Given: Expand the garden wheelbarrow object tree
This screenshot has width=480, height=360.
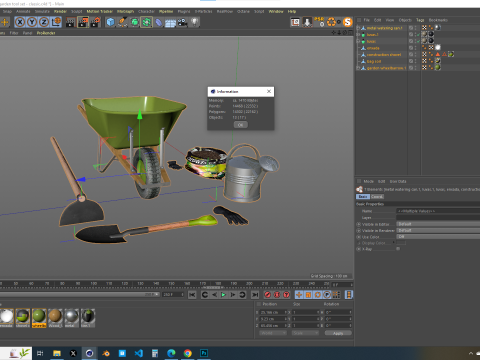Looking at the screenshot, I should tap(358, 68).
